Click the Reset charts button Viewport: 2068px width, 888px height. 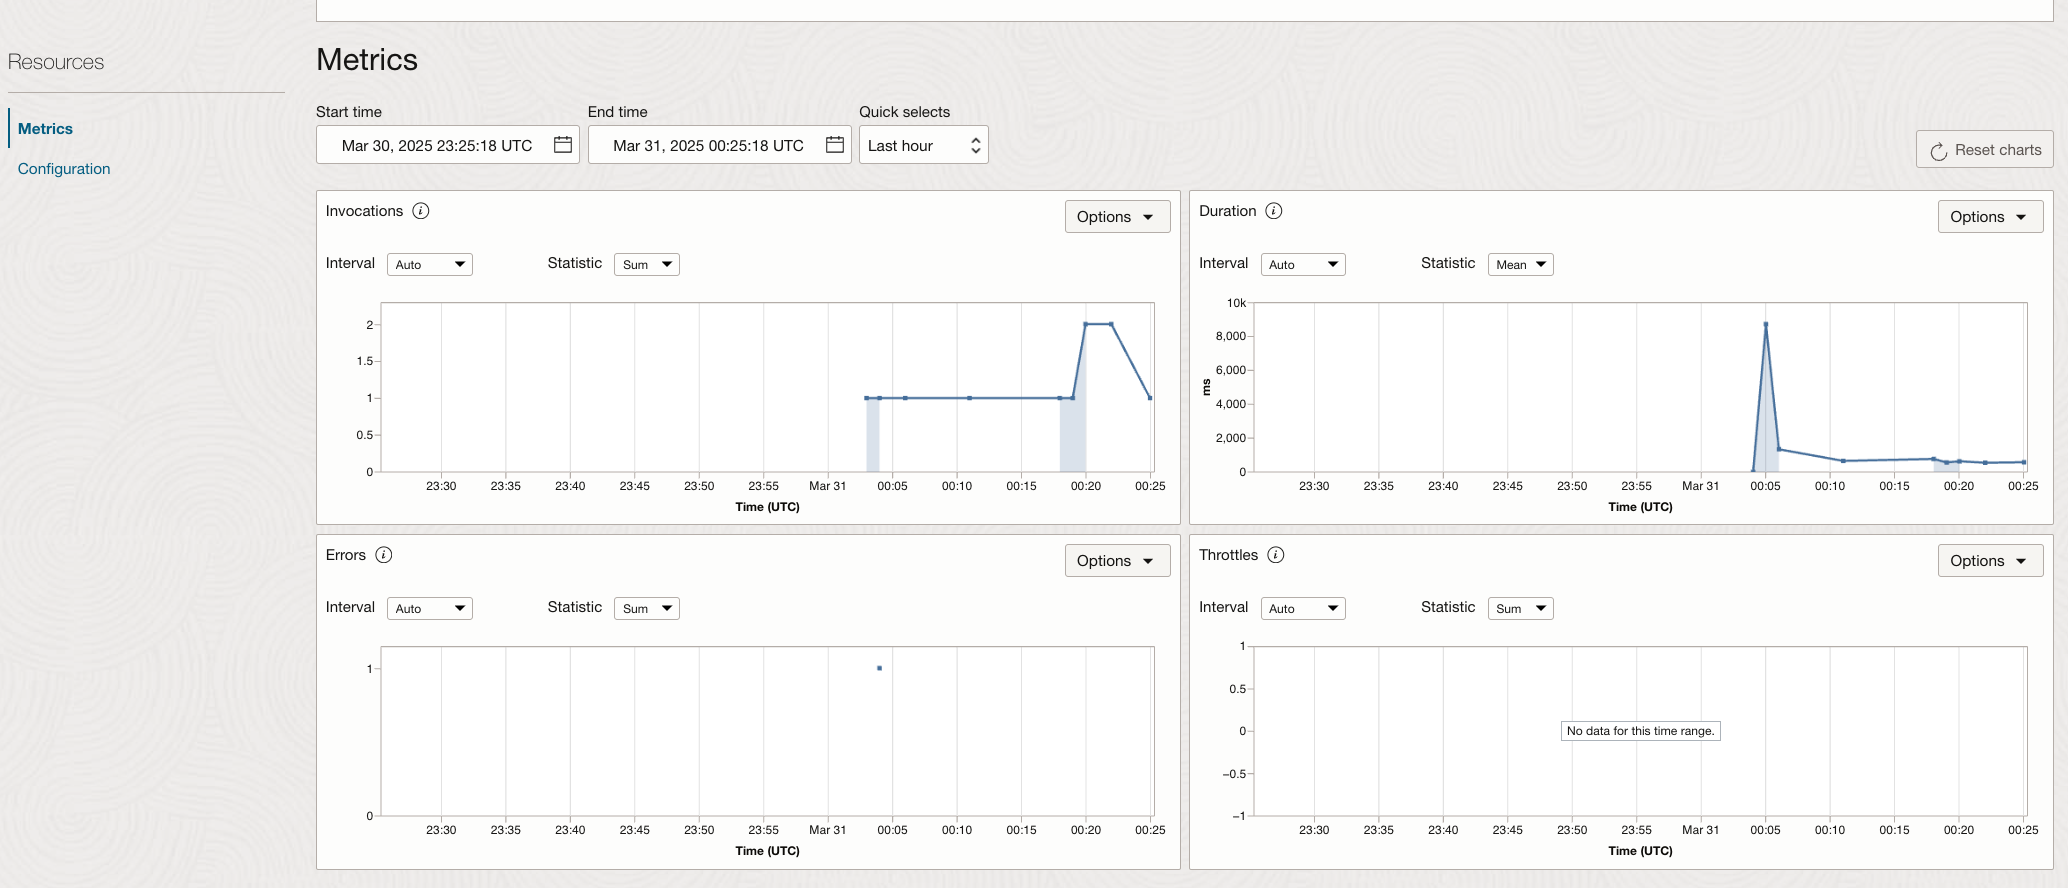[1984, 150]
